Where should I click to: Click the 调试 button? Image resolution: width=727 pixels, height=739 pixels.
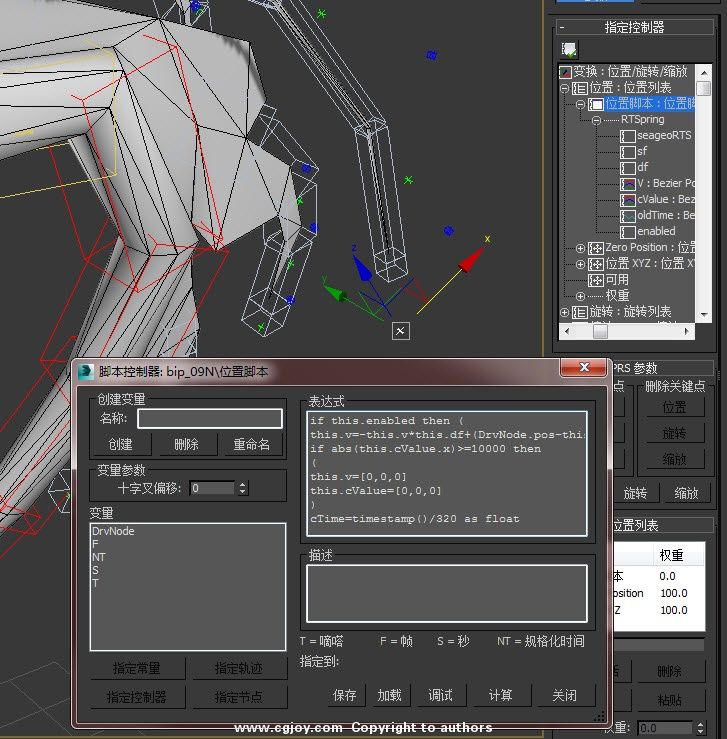click(x=441, y=695)
